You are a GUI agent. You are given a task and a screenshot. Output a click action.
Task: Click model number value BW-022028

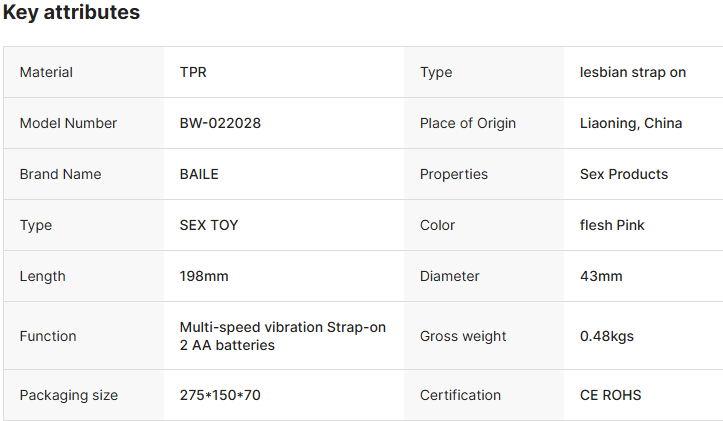(x=220, y=123)
